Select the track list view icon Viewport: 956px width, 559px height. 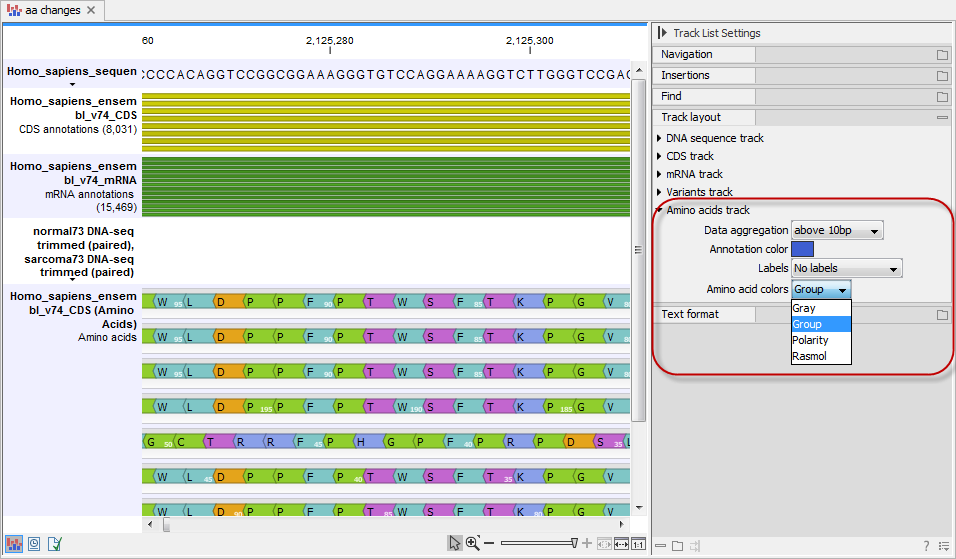click(14, 544)
